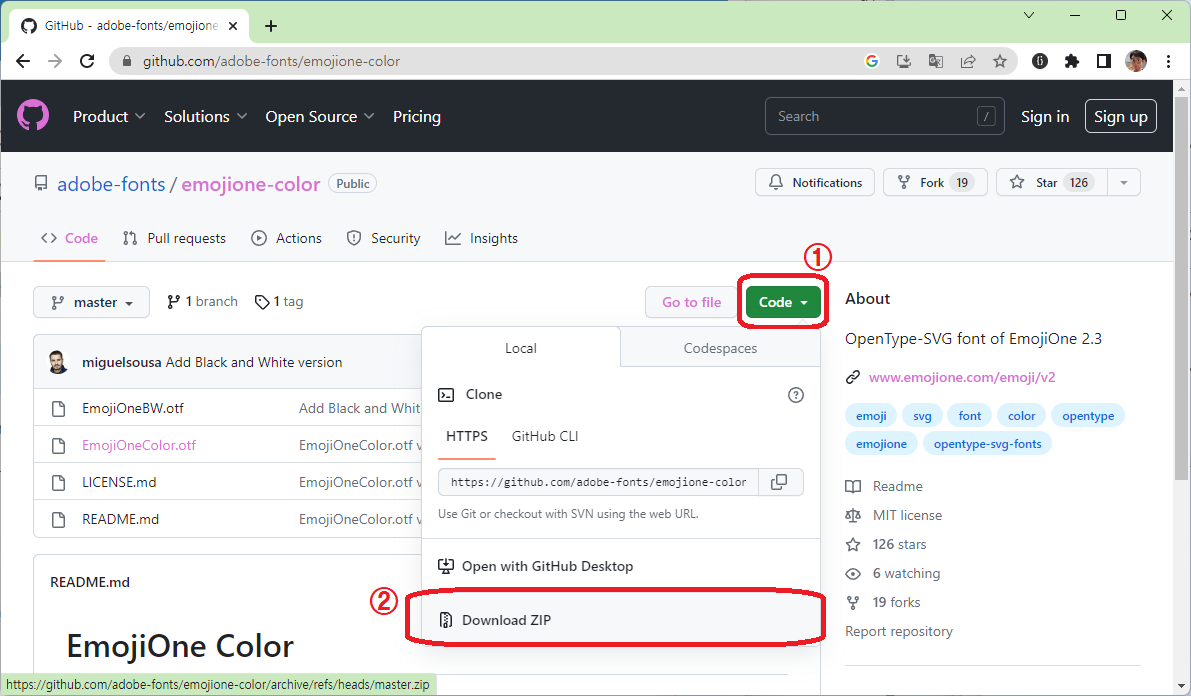The image size is (1191, 696).
Task: Click the install/download page icon in address bar
Action: (x=904, y=62)
